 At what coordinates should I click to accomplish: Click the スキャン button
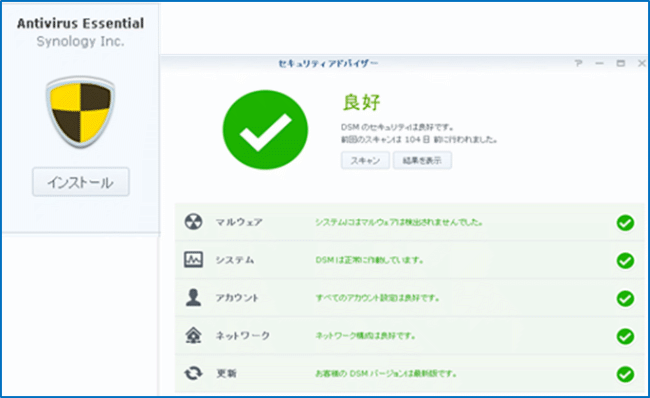(365, 160)
